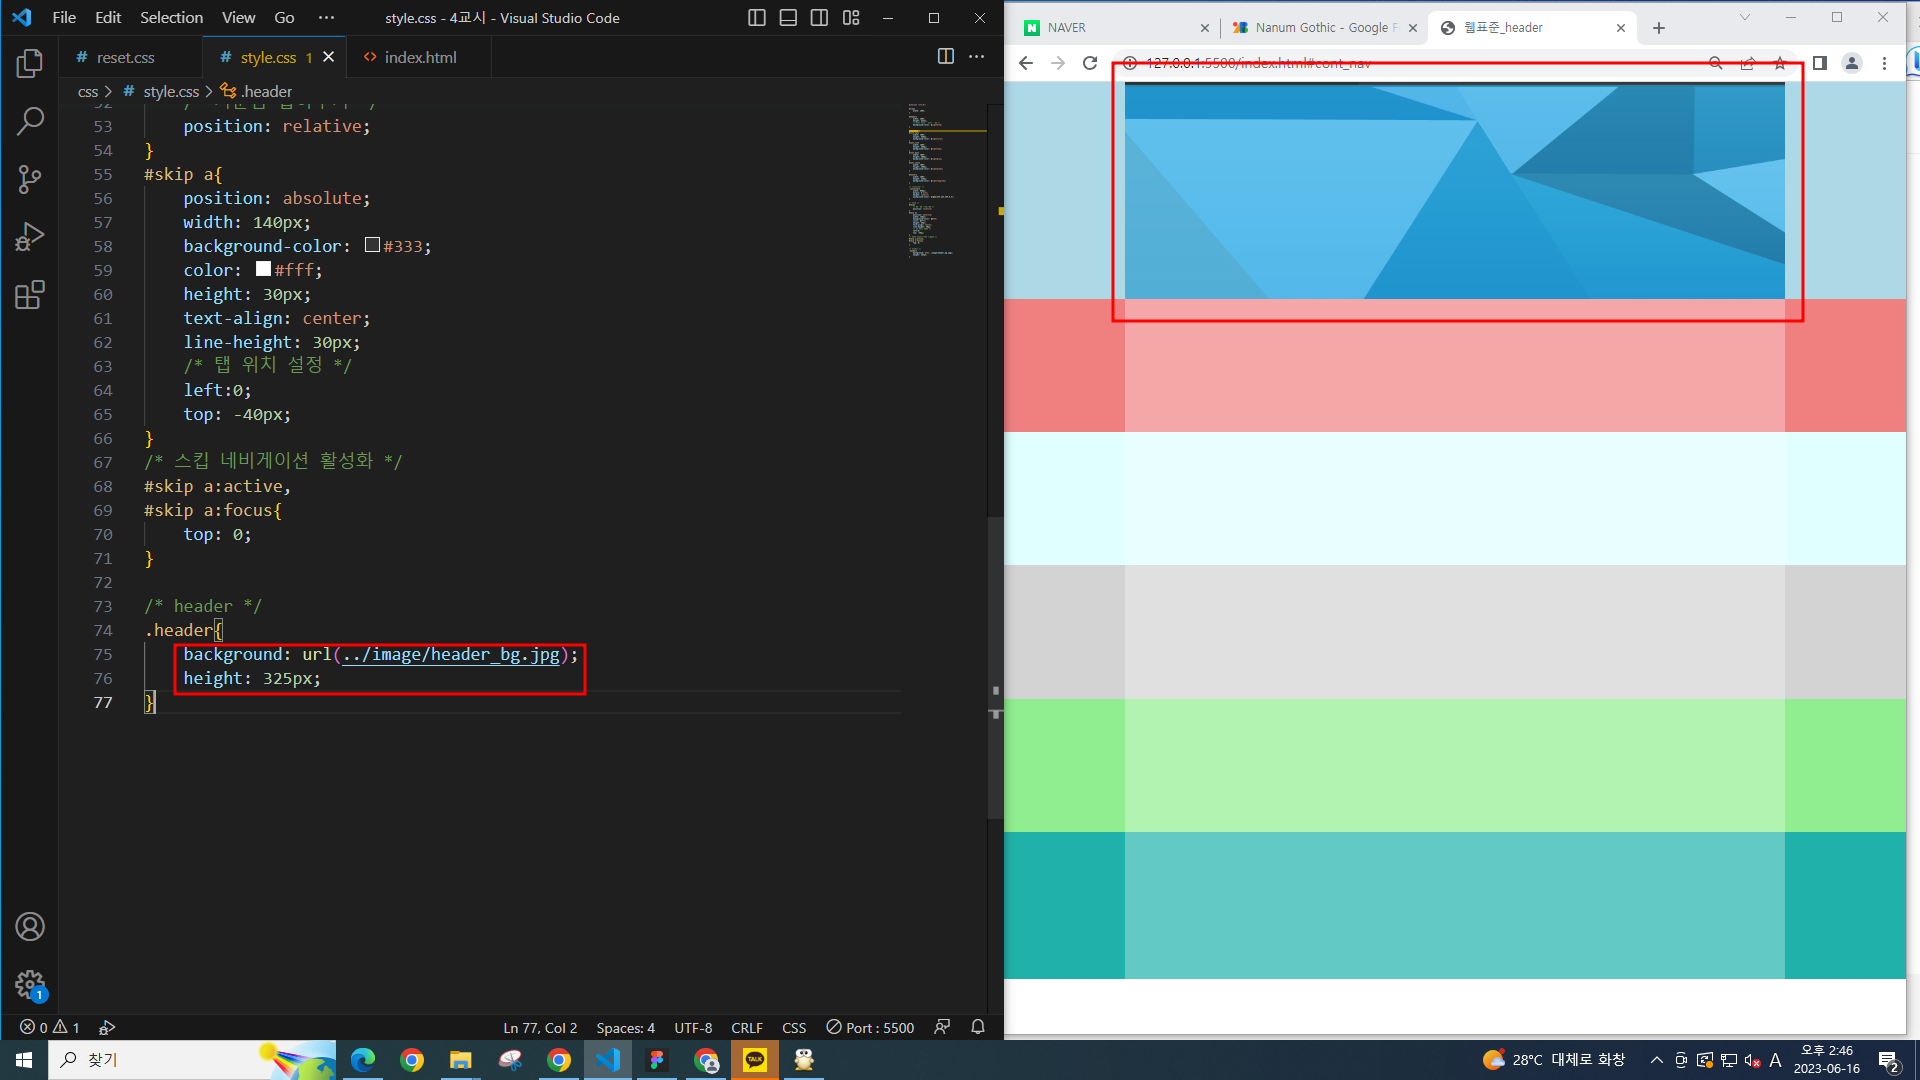Split the editor to the right
Image resolution: width=1920 pixels, height=1080 pixels.
click(945, 57)
